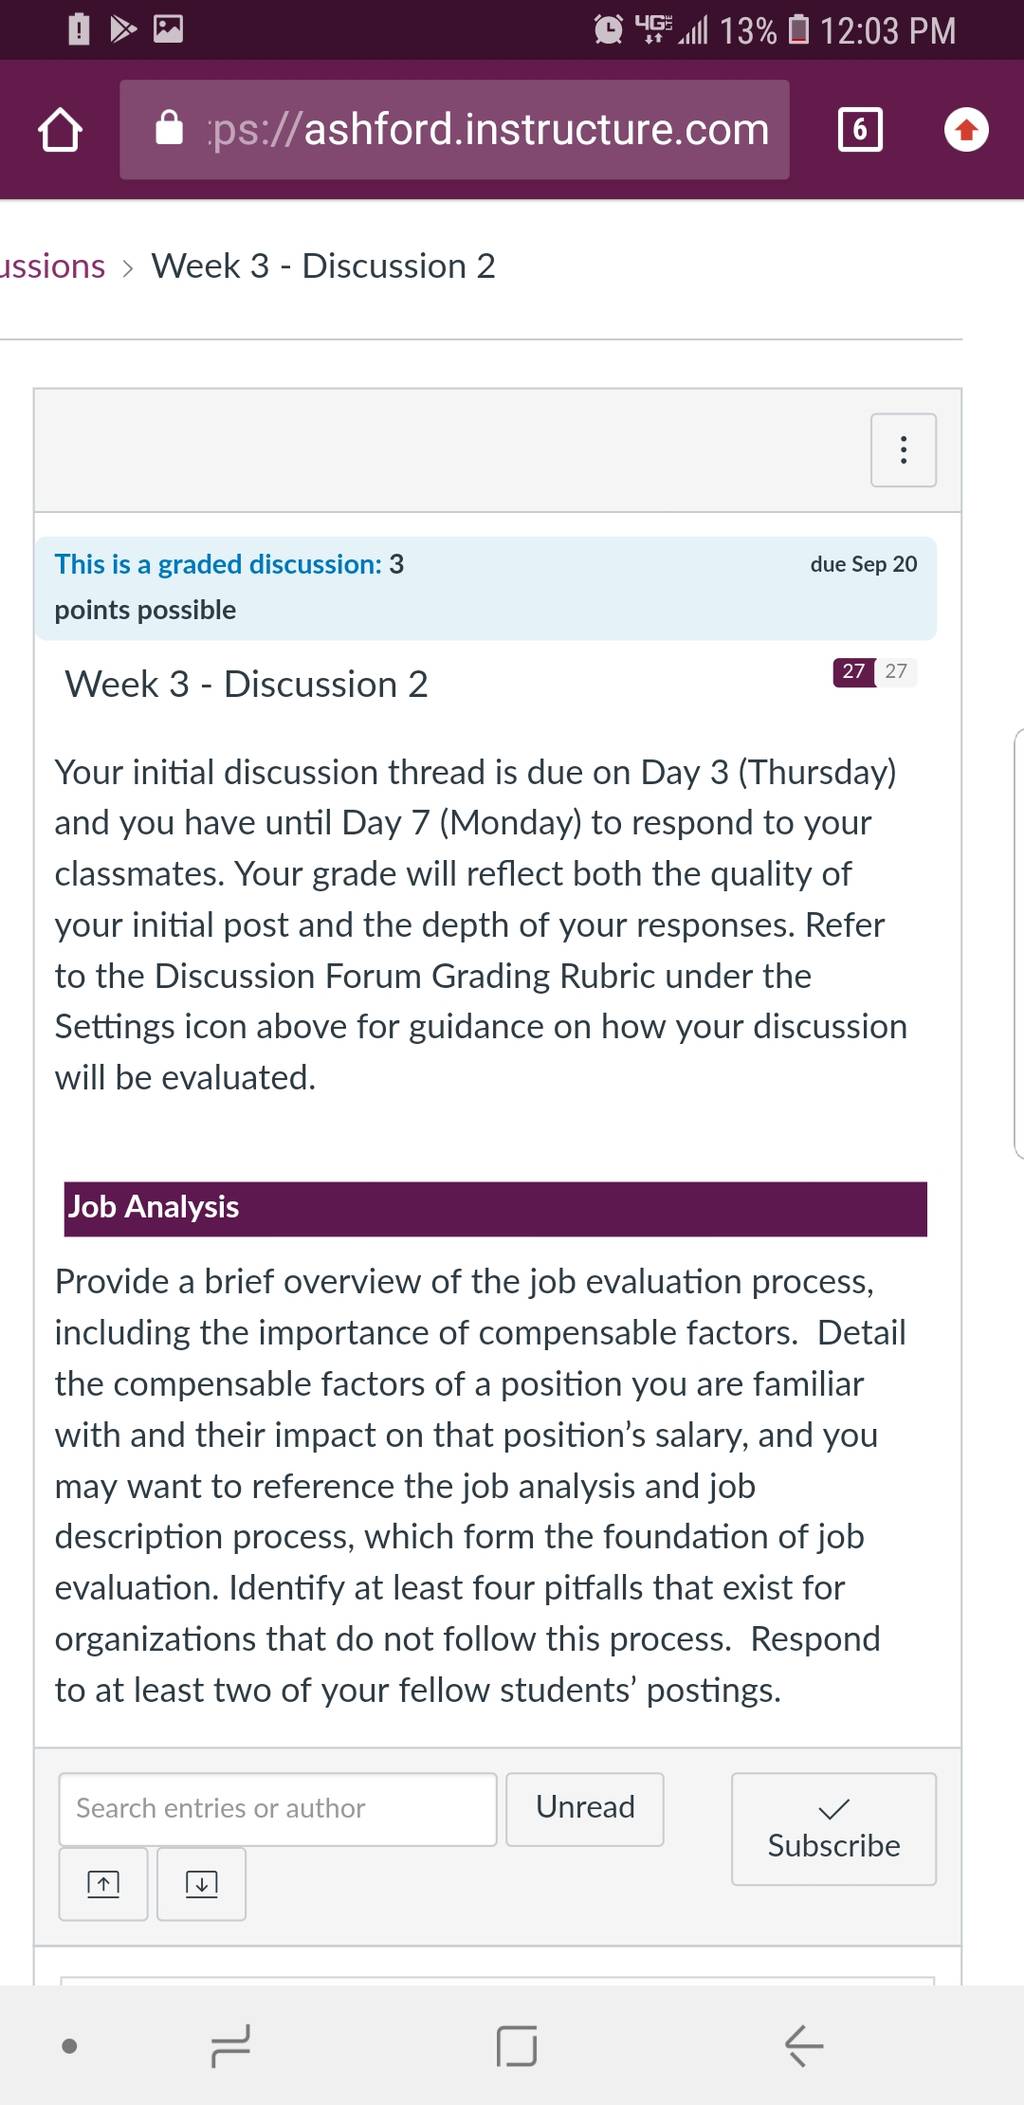Toggle the Unread filter button
This screenshot has height=2105, width=1024.
pos(585,1809)
